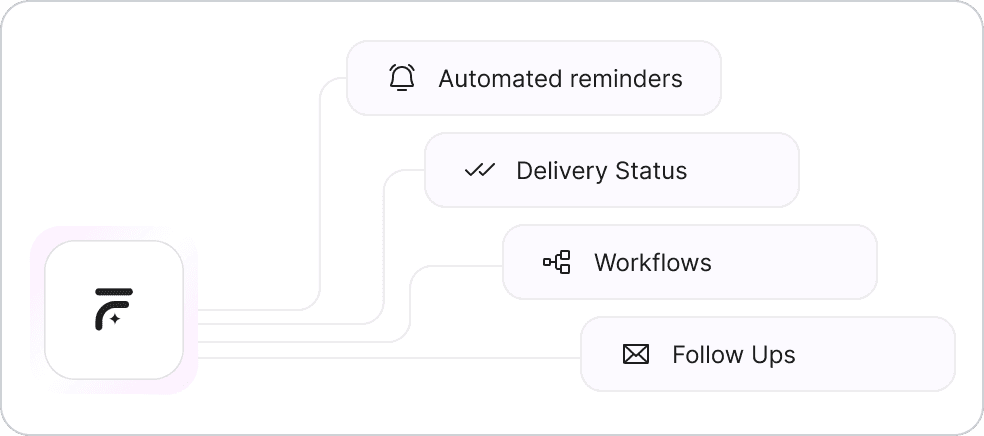Viewport: 984px width, 436px height.
Task: Select the Workflows node diagram icon
Action: pyautogui.click(x=557, y=263)
